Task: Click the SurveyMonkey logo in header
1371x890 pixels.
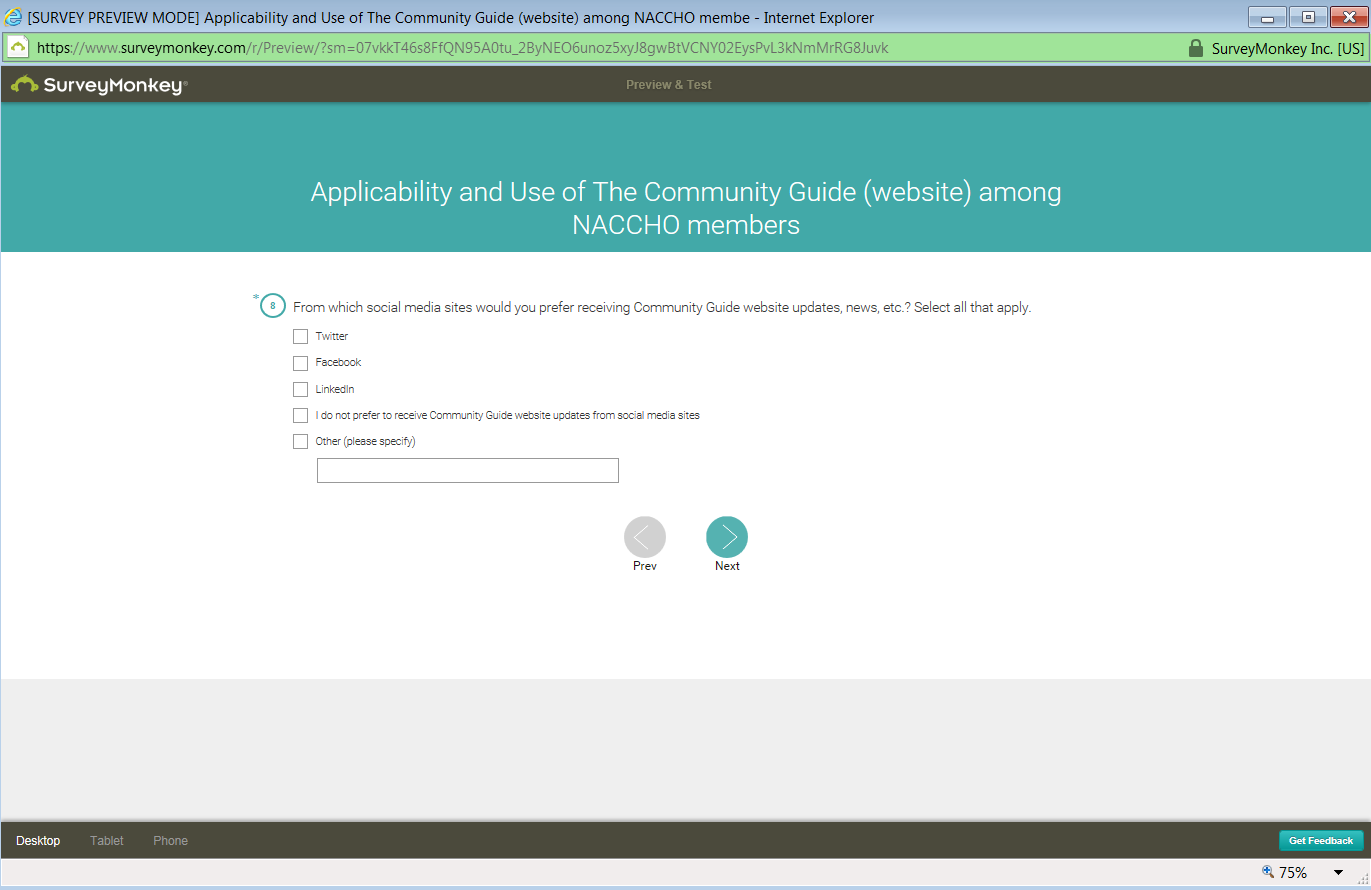Action: (99, 85)
